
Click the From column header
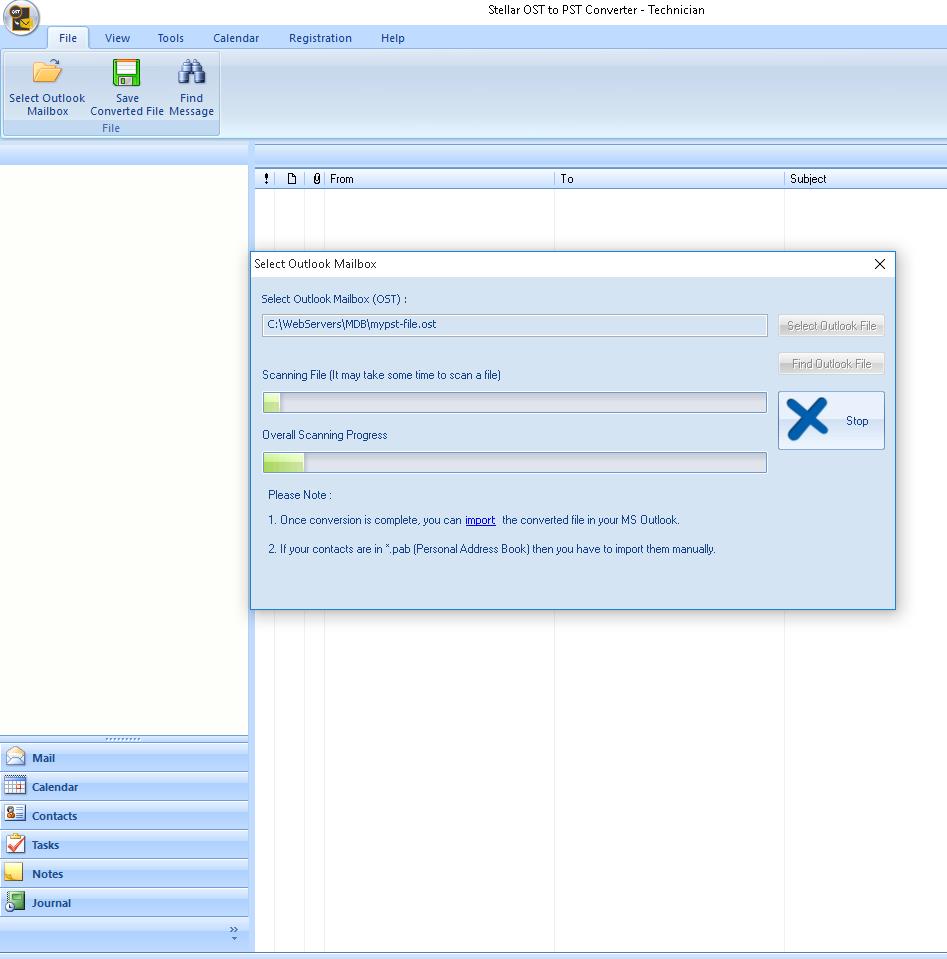tap(439, 179)
